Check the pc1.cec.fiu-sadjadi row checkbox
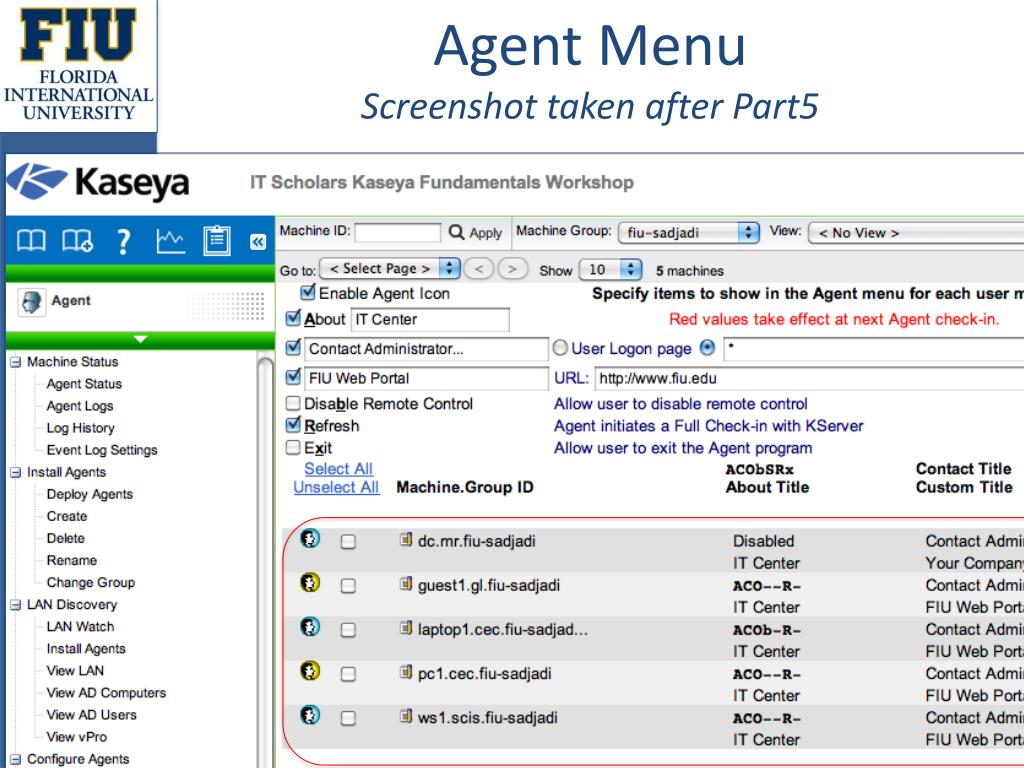 [348, 674]
